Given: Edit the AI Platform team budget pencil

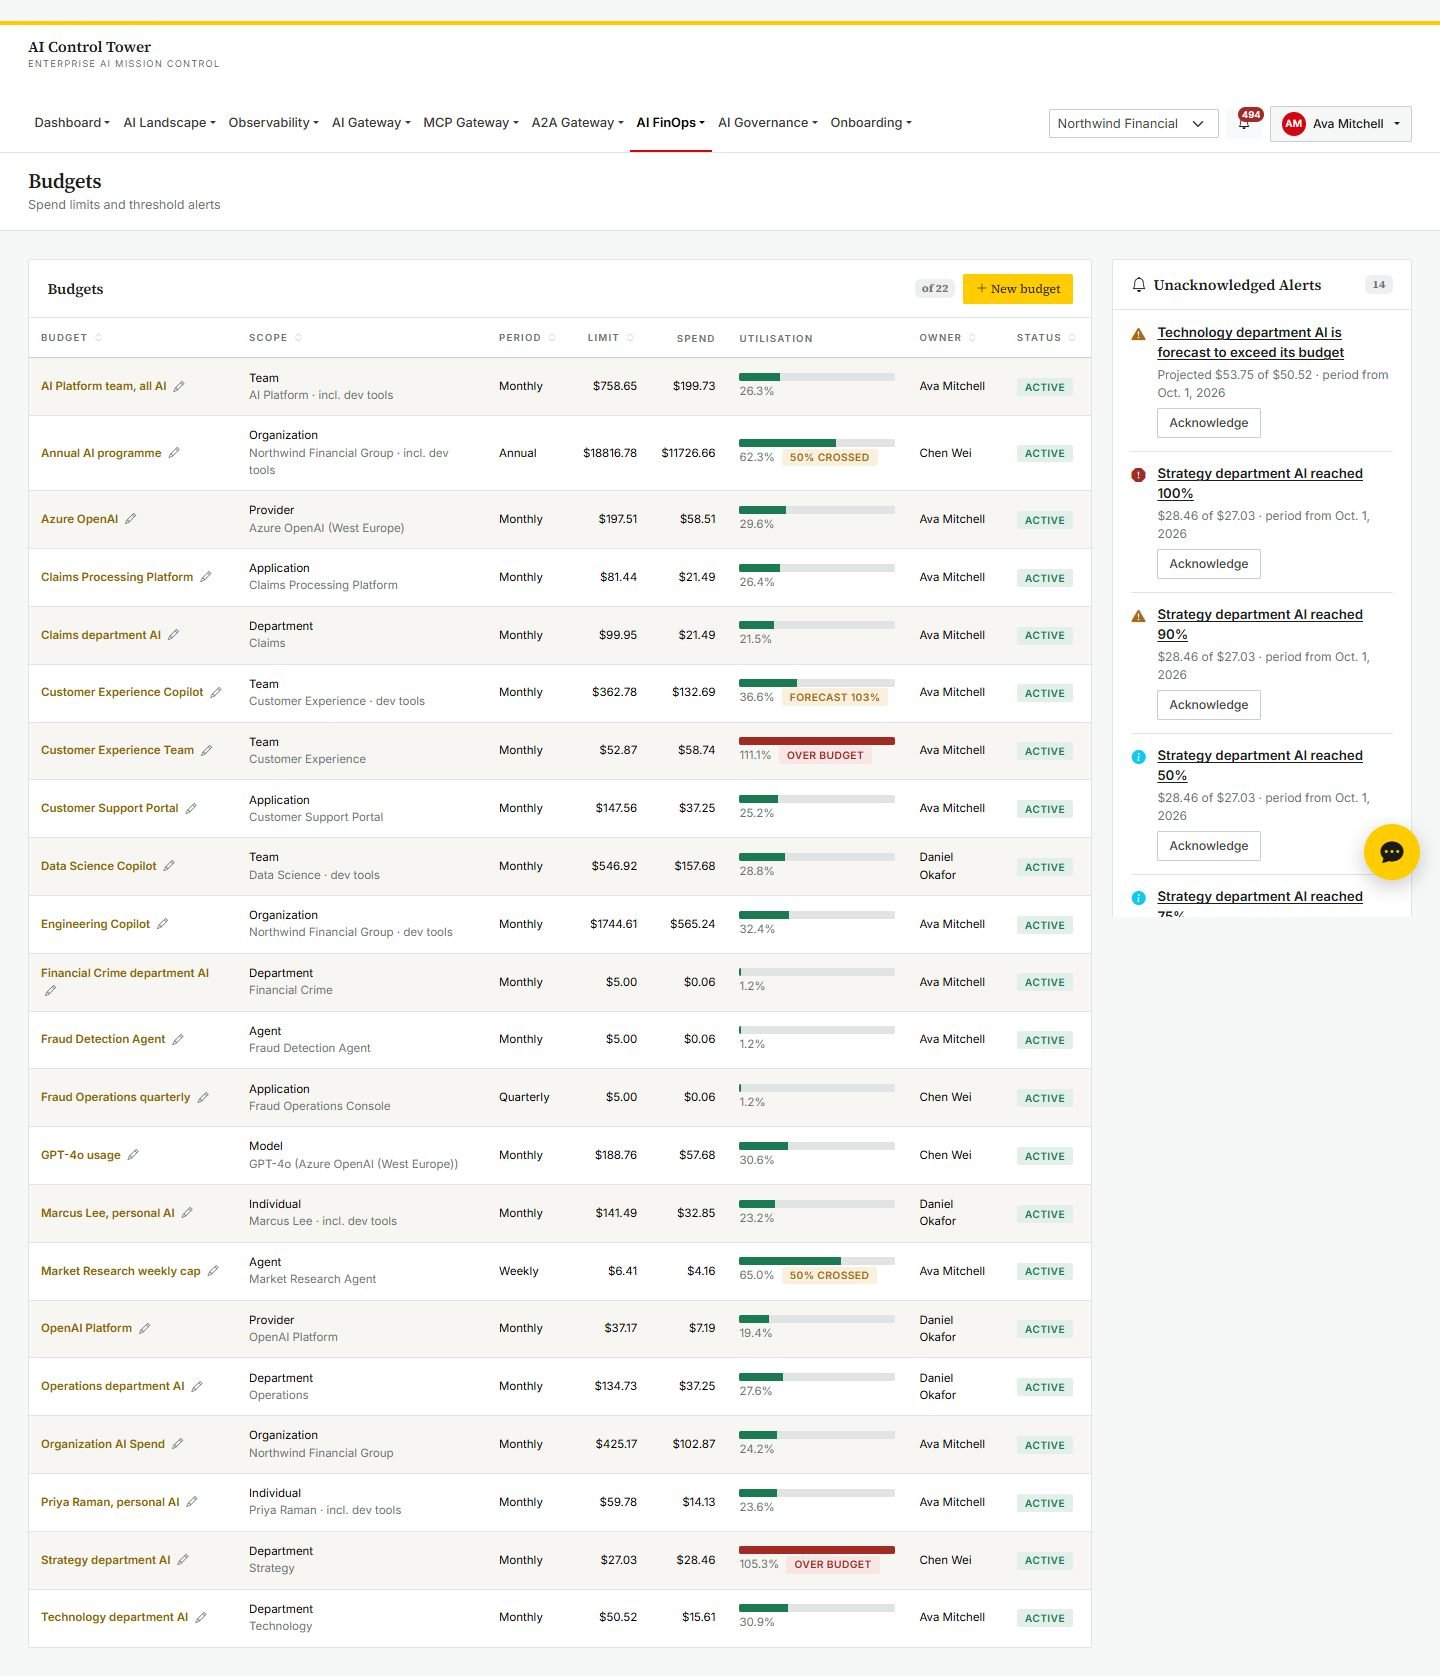Looking at the screenshot, I should pos(179,386).
